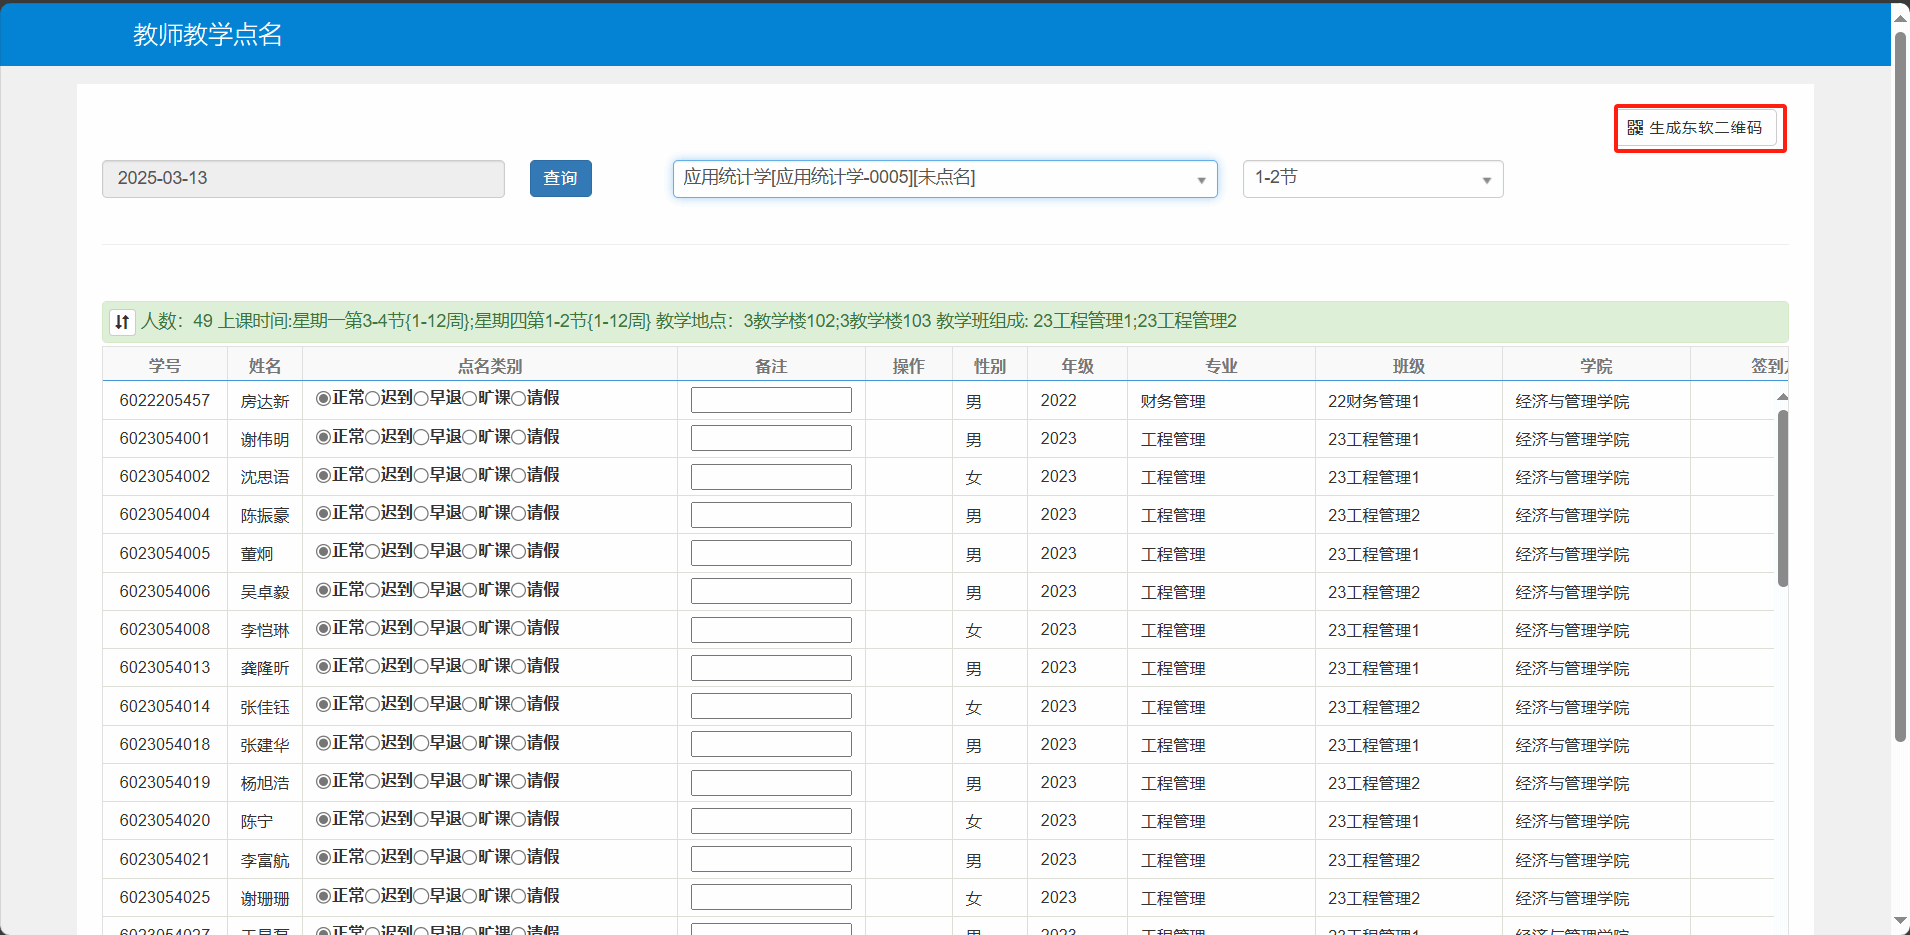
Task: Click the 年级 column header
Action: (1078, 365)
